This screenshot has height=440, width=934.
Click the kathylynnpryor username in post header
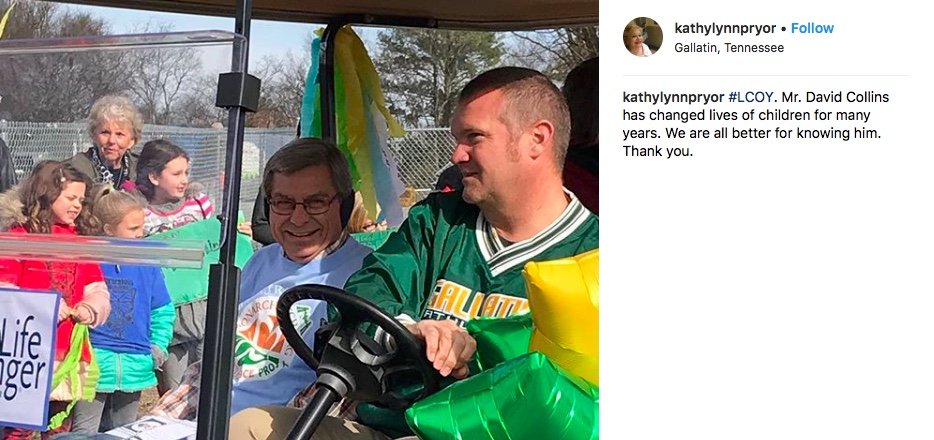coord(725,28)
